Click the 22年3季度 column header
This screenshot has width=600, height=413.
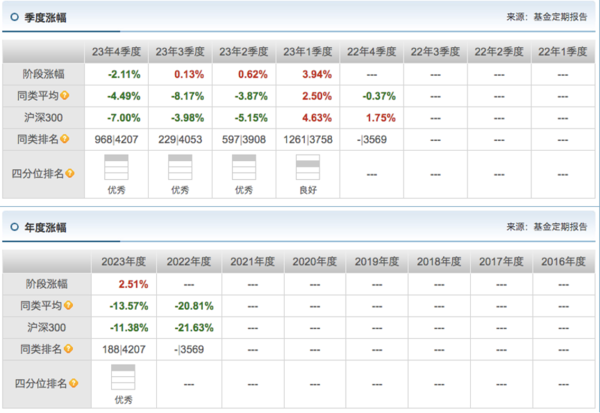point(435,52)
